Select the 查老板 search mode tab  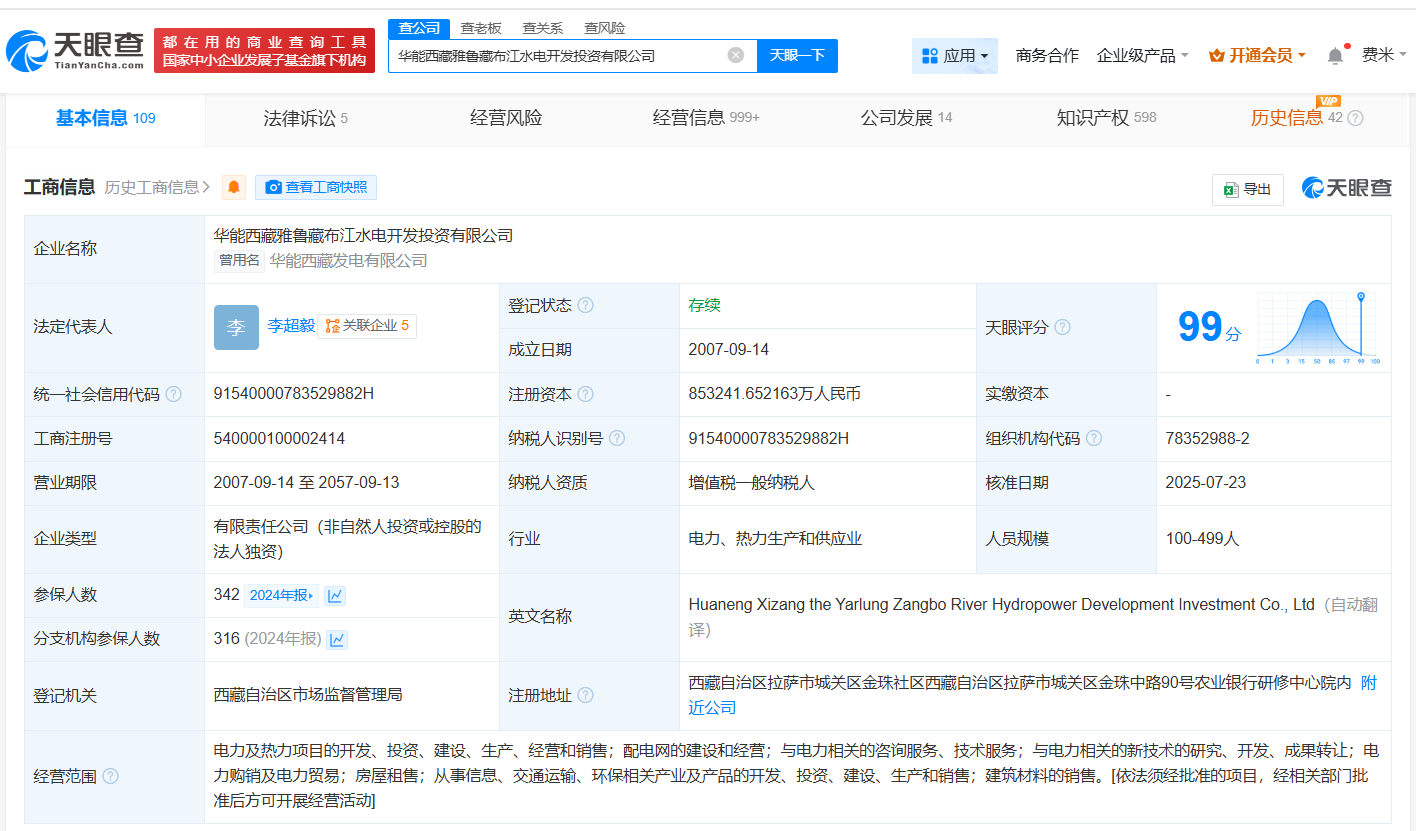[x=481, y=28]
